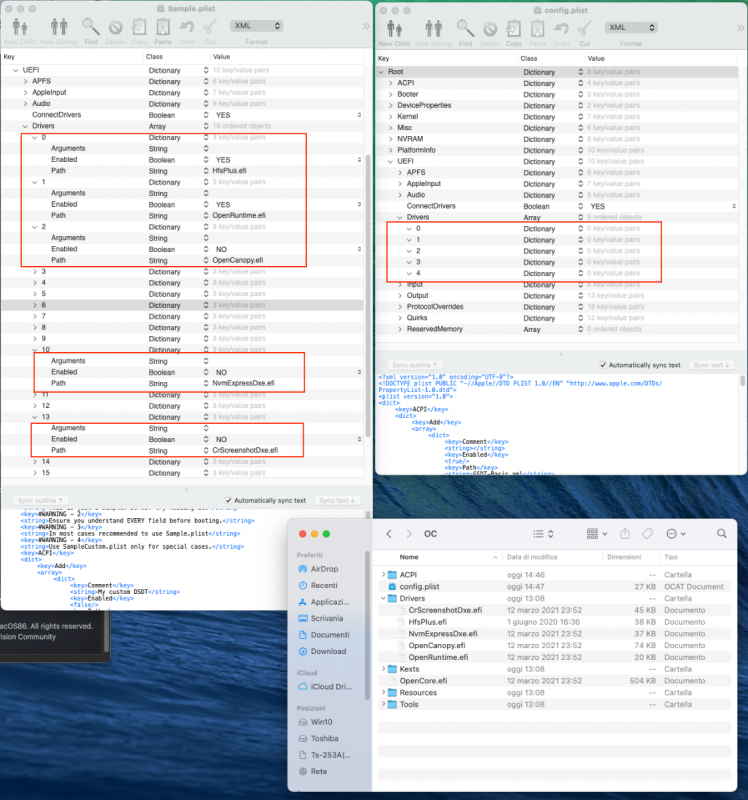This screenshot has width=748, height=800.
Task: Expand Kexts folder in Finder
Action: [383, 668]
